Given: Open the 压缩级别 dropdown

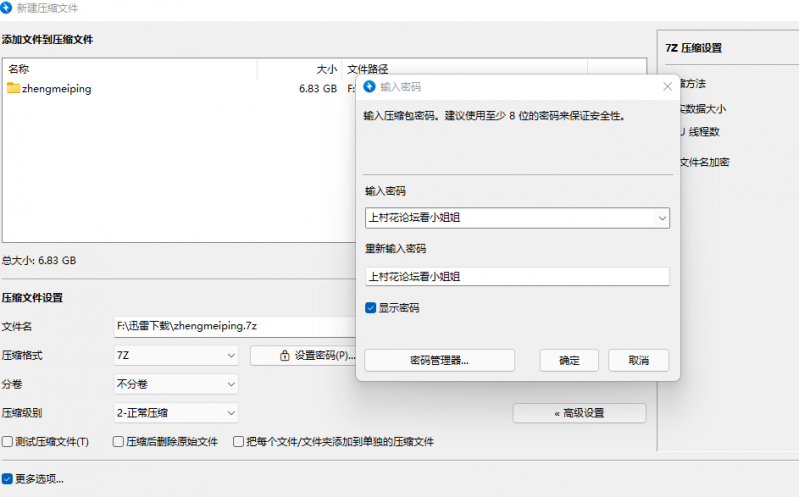Looking at the screenshot, I should [176, 412].
